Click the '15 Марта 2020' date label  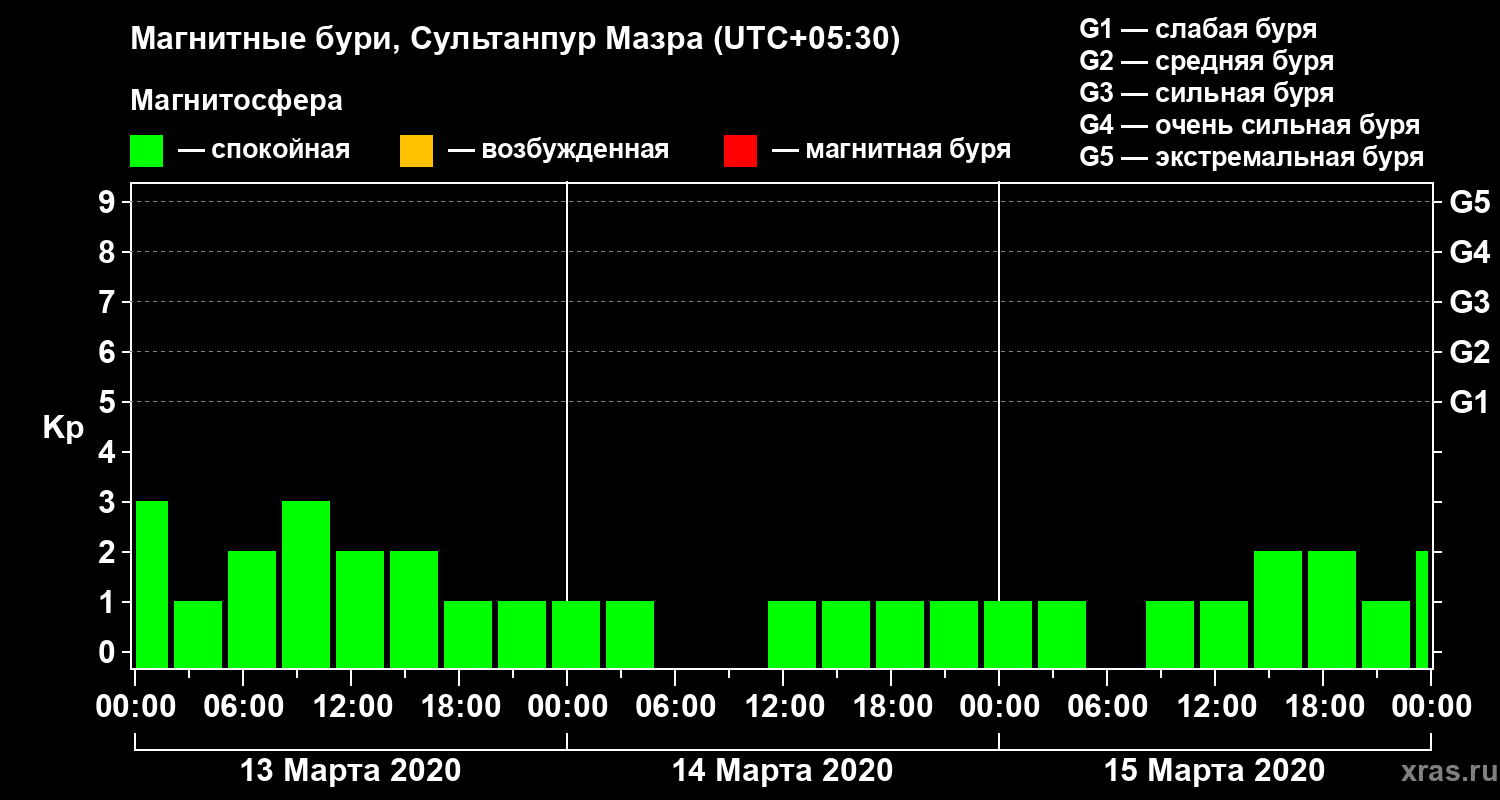(1214, 771)
